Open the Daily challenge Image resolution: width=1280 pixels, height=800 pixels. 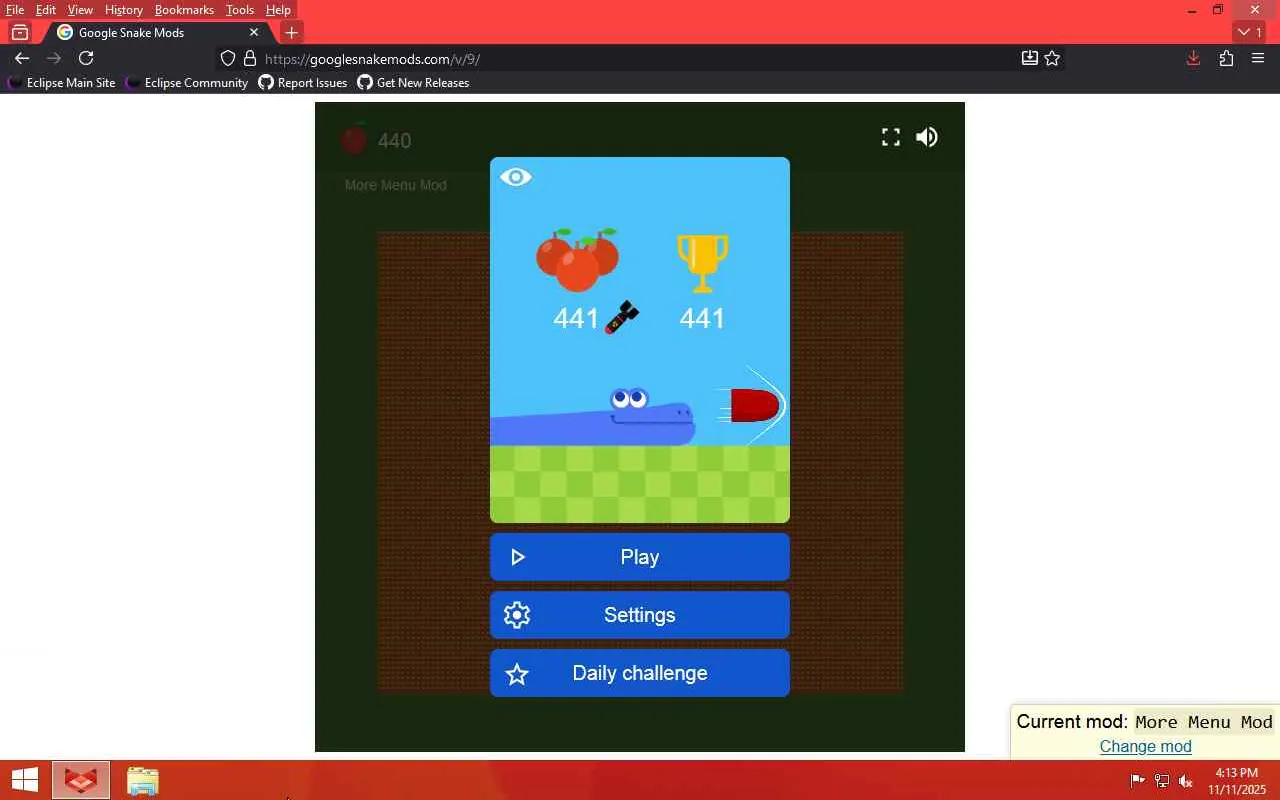[640, 673]
